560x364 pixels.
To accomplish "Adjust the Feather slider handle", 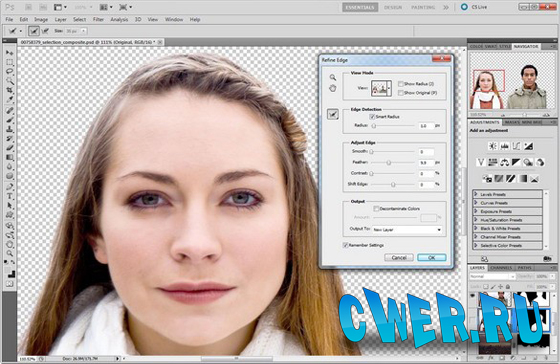I will click(389, 163).
